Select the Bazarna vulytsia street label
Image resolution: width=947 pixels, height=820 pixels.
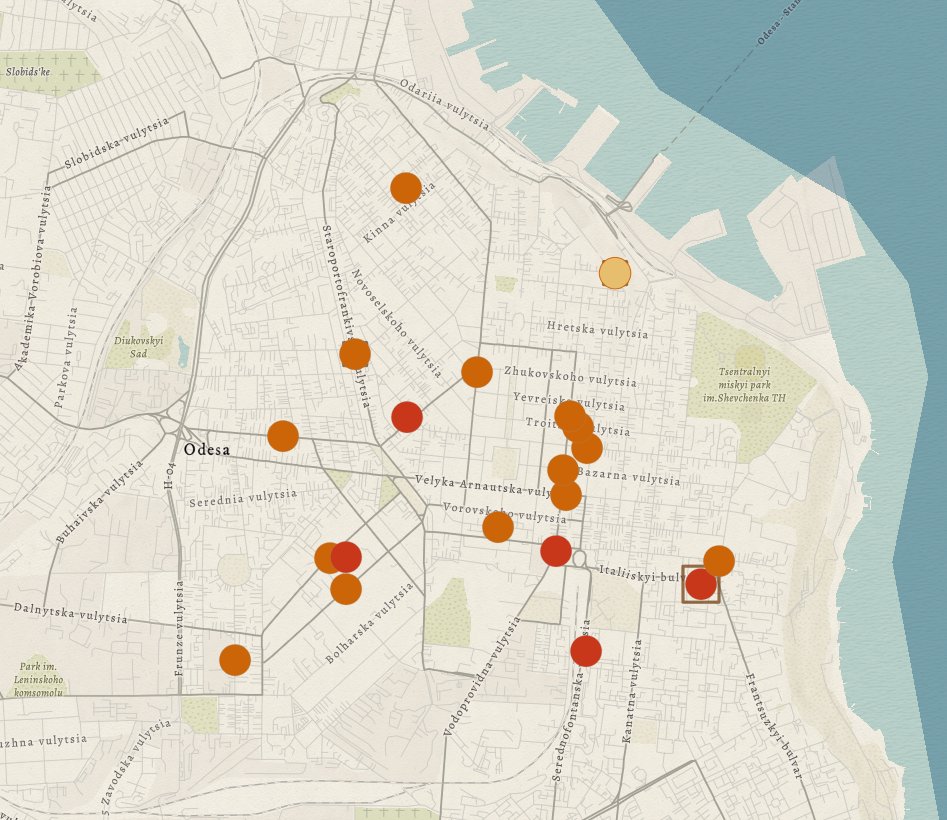click(629, 476)
